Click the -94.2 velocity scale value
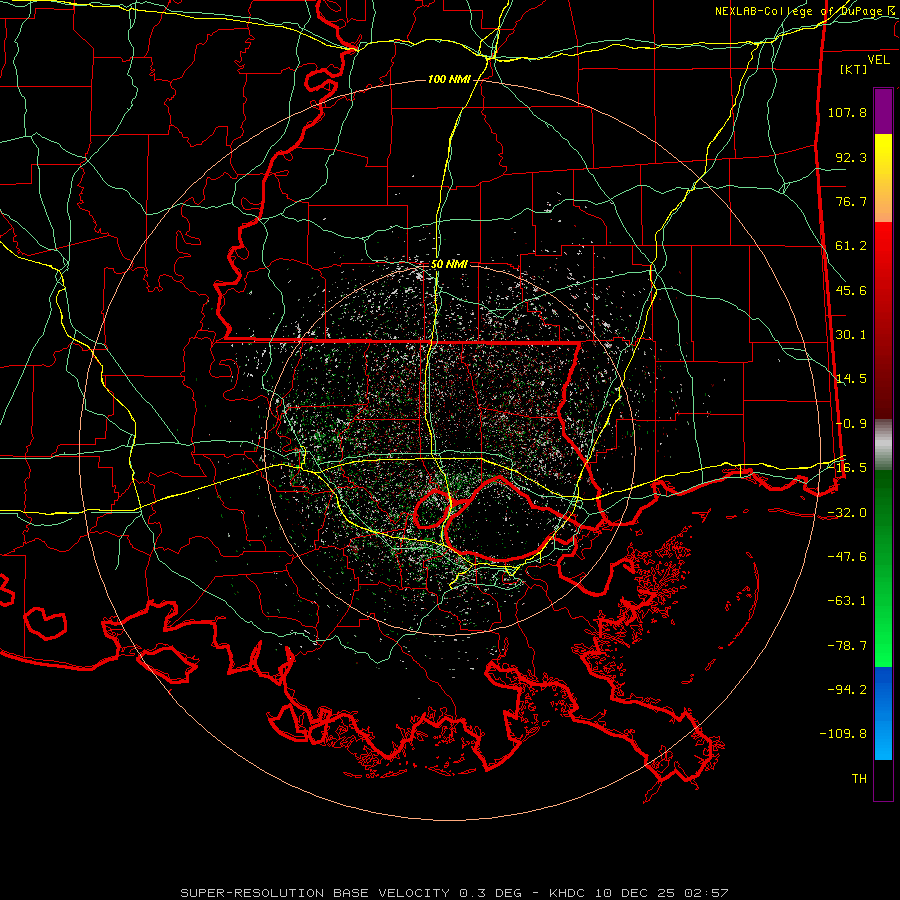This screenshot has height=900, width=900. 847,689
